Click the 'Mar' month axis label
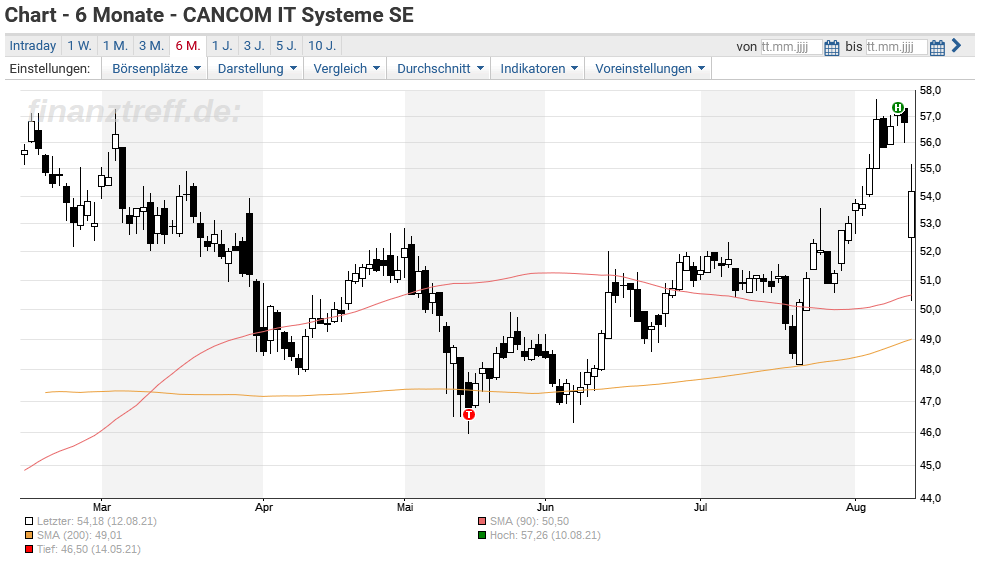Viewport: 984px width, 561px height. click(102, 507)
